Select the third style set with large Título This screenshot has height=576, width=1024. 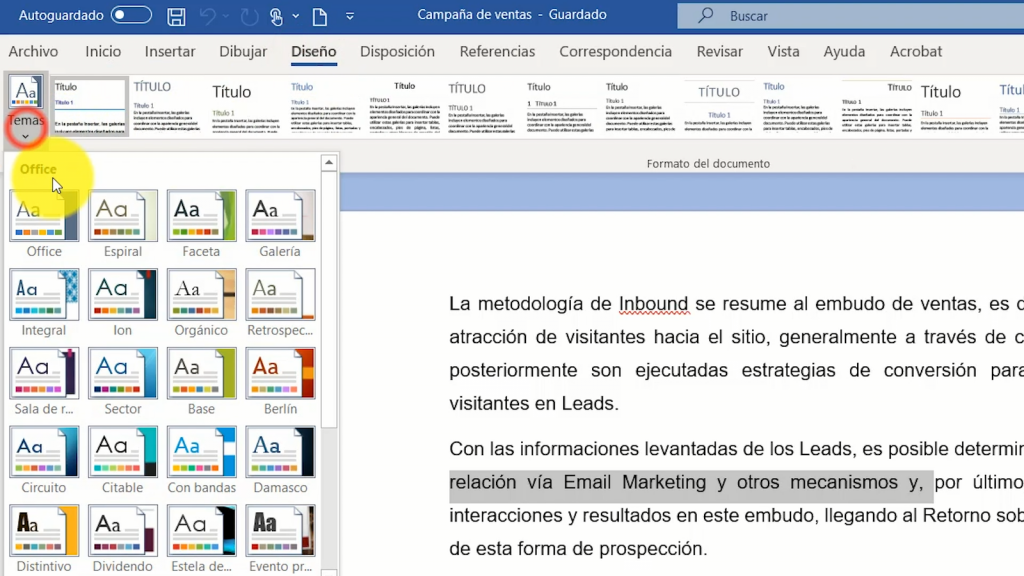tap(246, 106)
